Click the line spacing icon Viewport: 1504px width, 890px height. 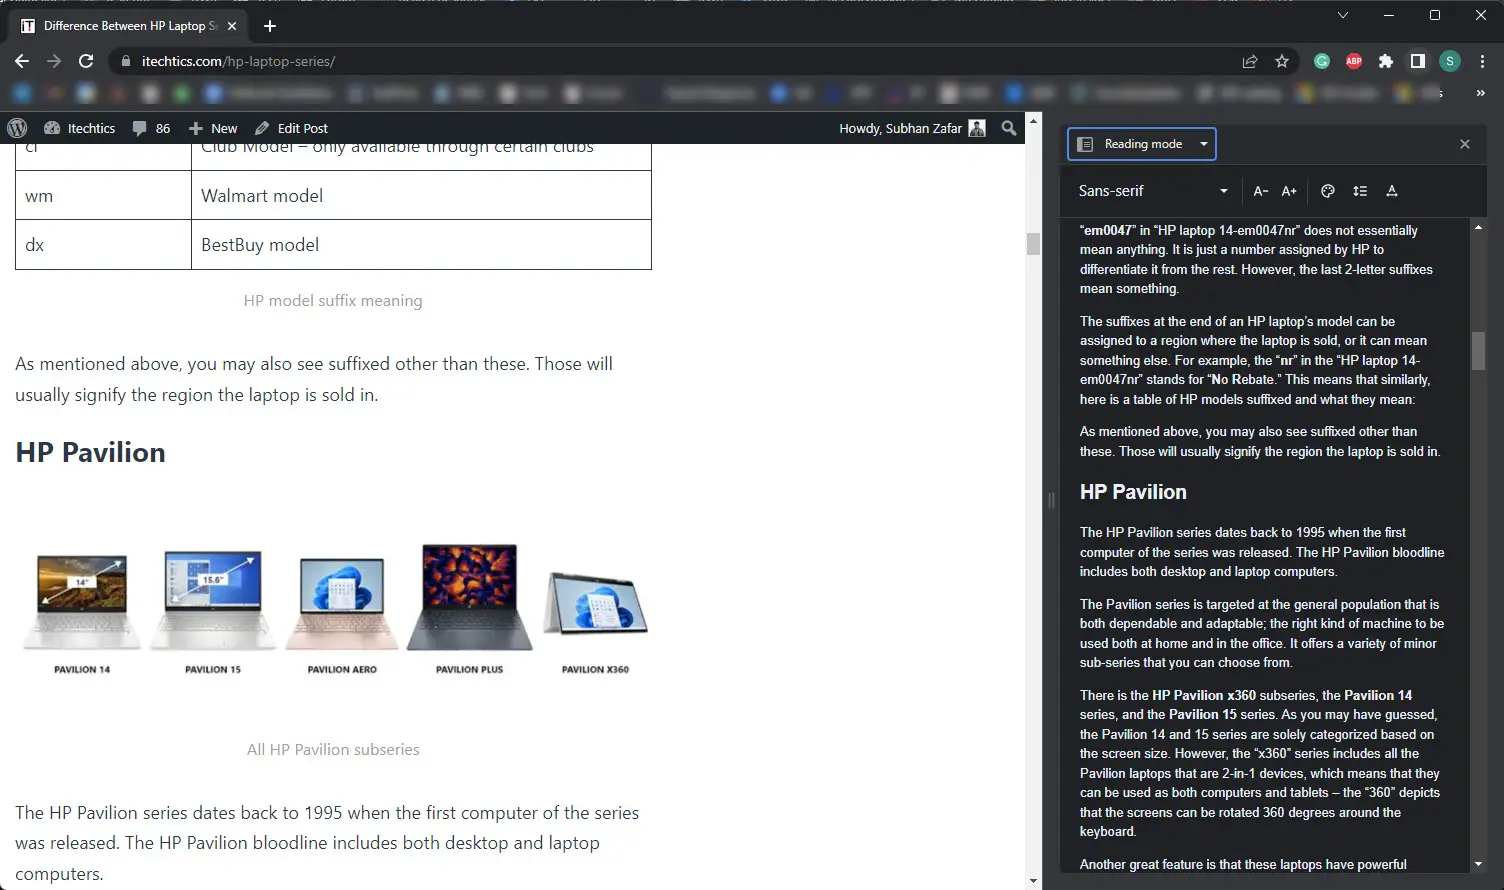click(1360, 191)
